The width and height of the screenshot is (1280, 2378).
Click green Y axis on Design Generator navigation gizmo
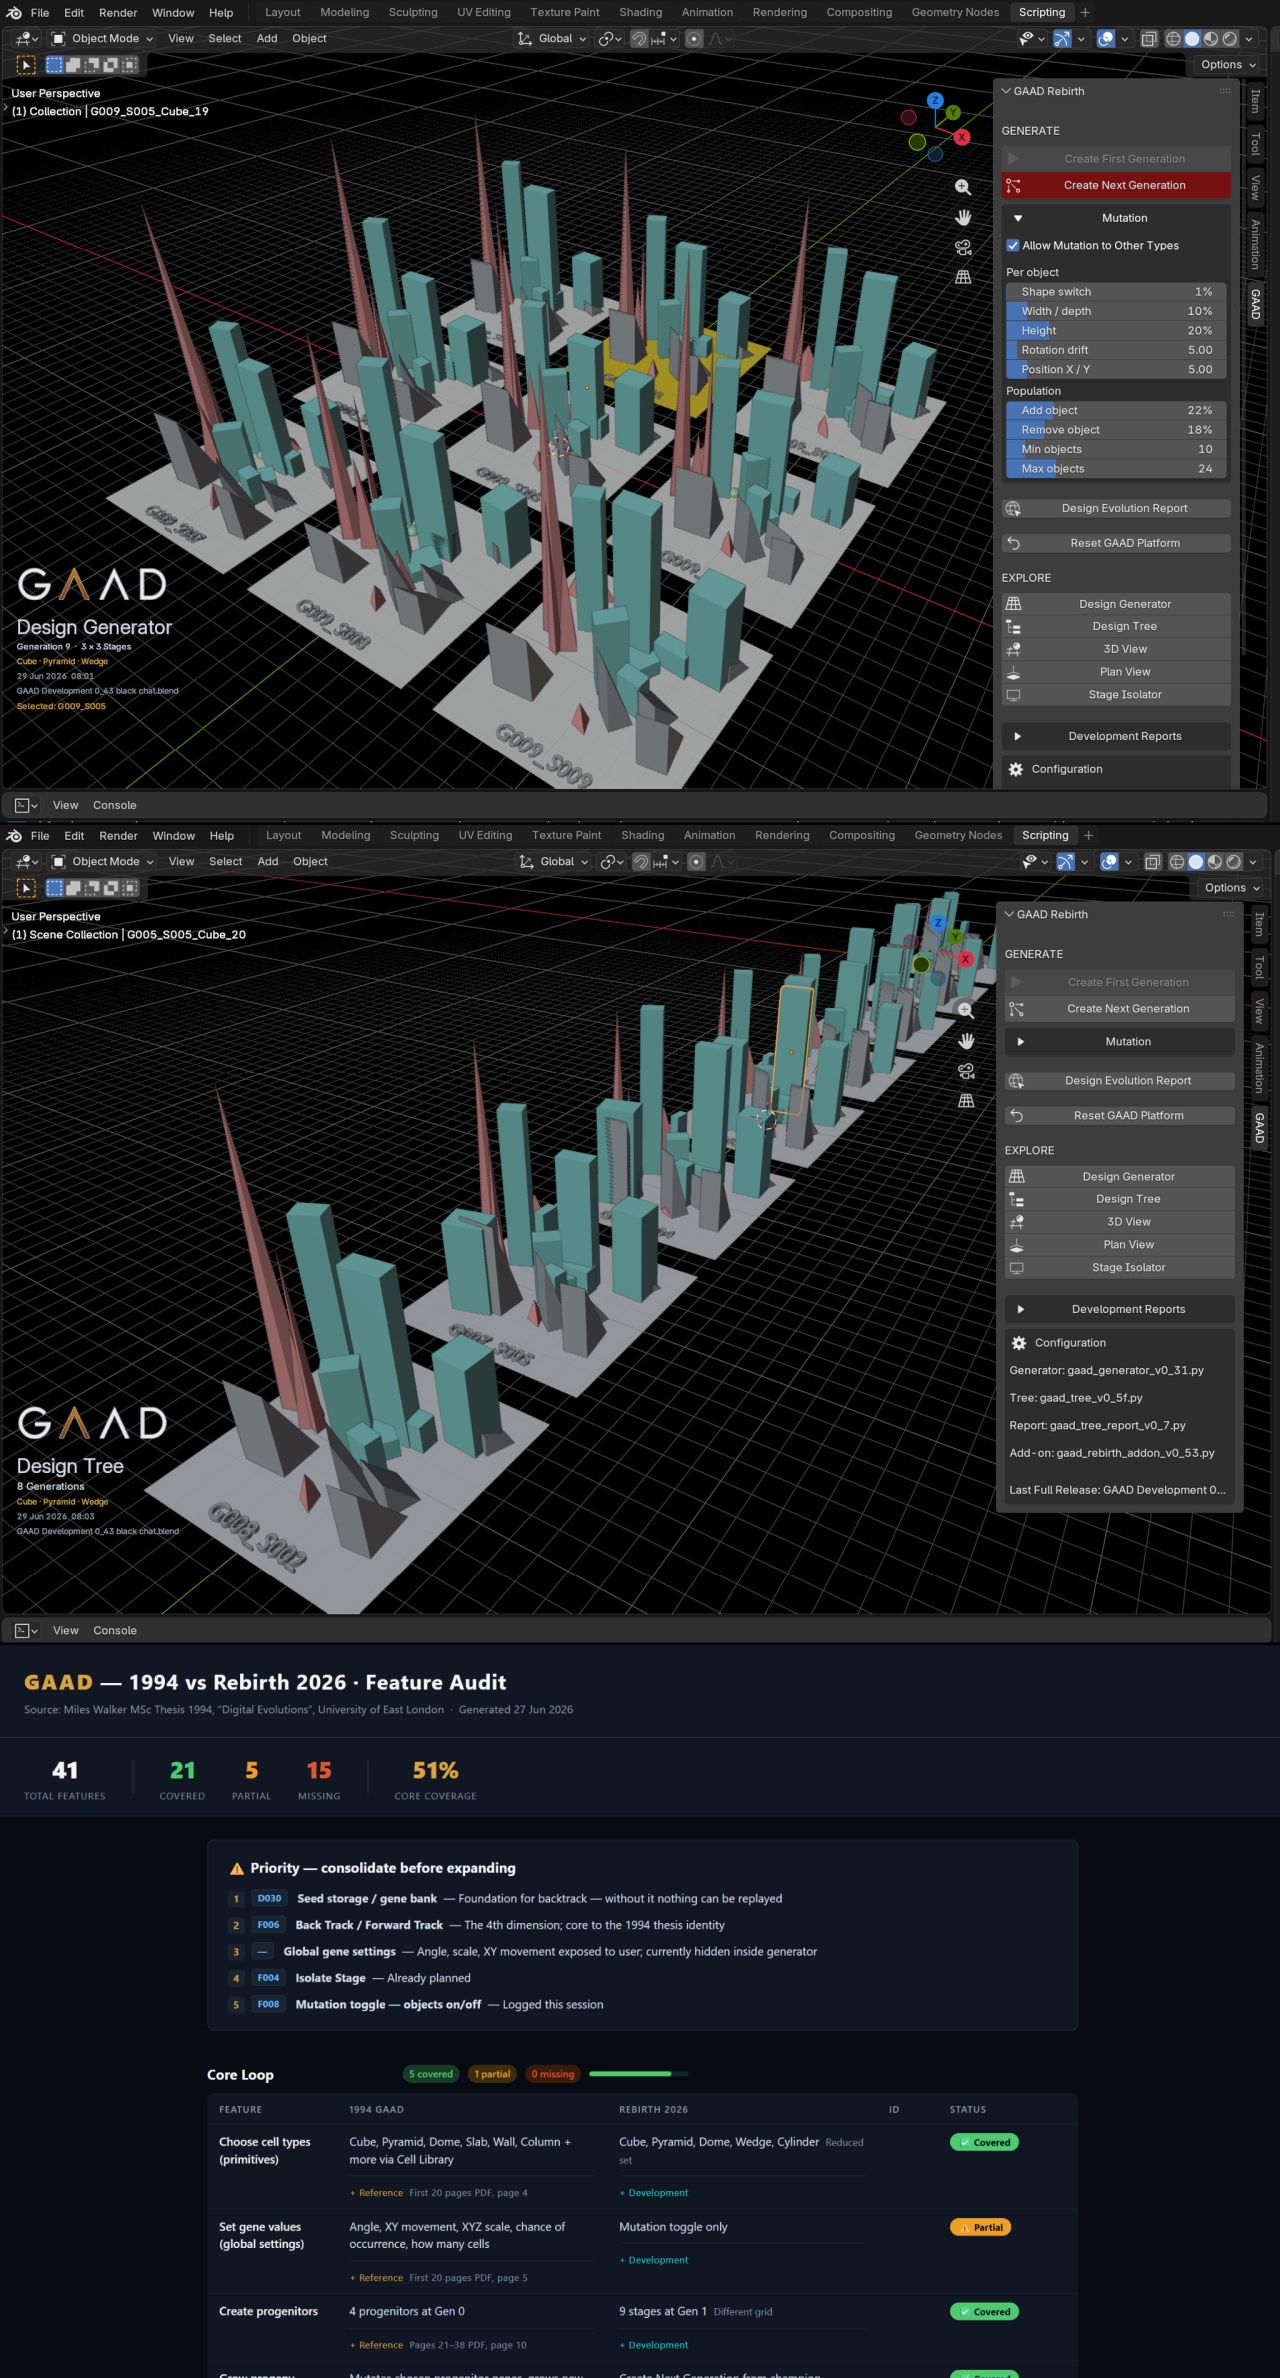[x=953, y=113]
